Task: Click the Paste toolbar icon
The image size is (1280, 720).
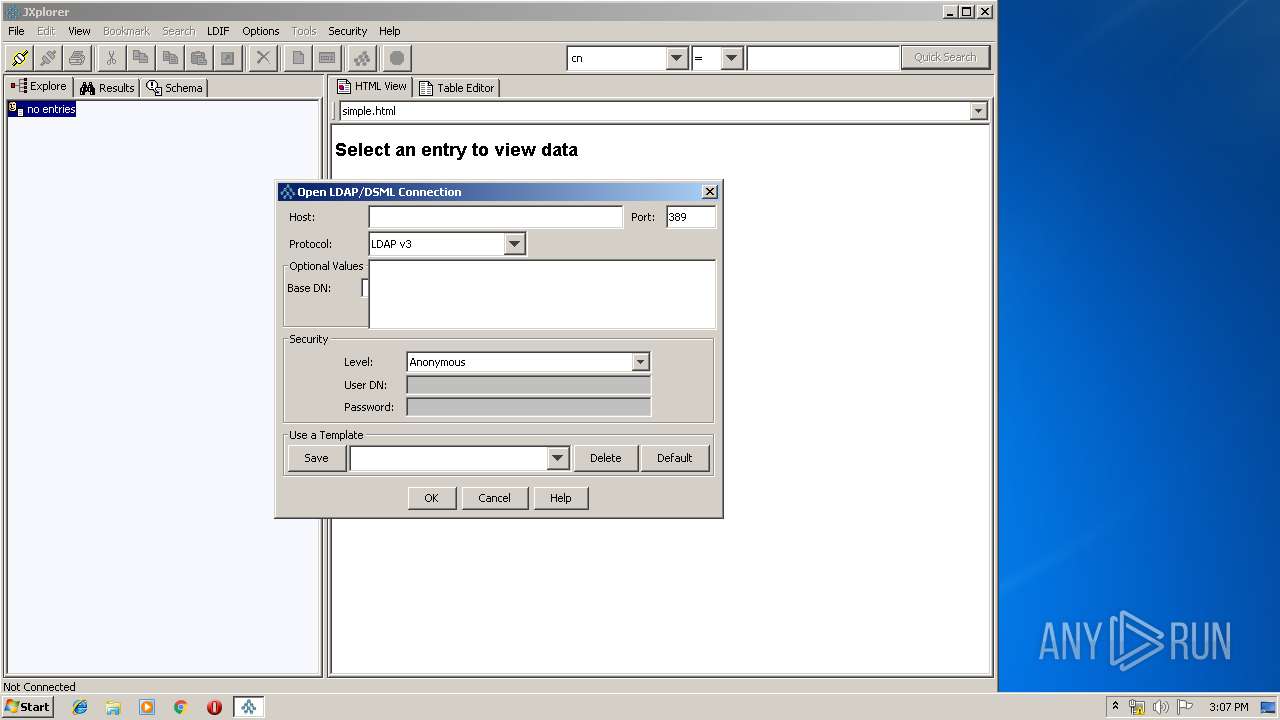Action: tap(198, 58)
